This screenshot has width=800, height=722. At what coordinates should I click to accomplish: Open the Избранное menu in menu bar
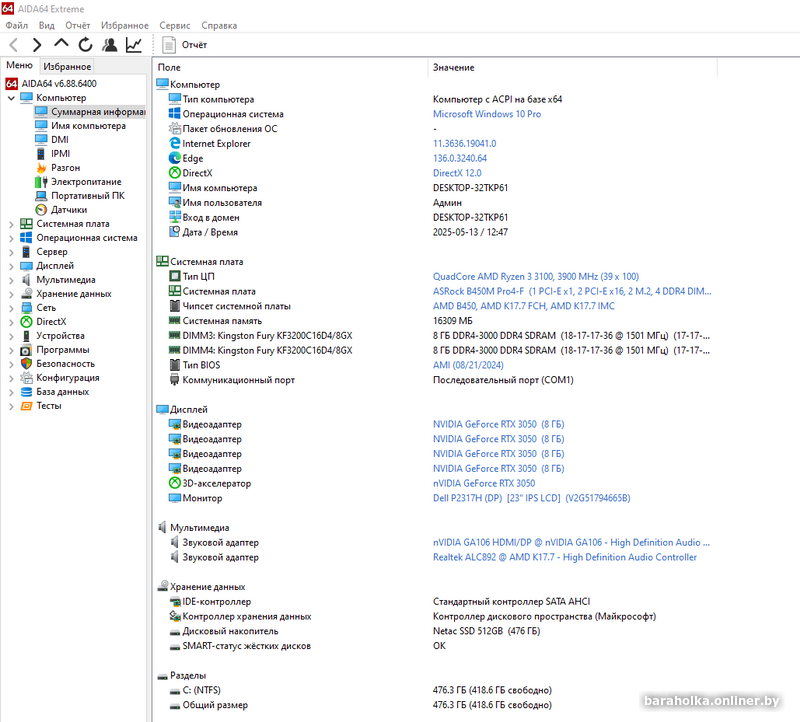pos(124,26)
